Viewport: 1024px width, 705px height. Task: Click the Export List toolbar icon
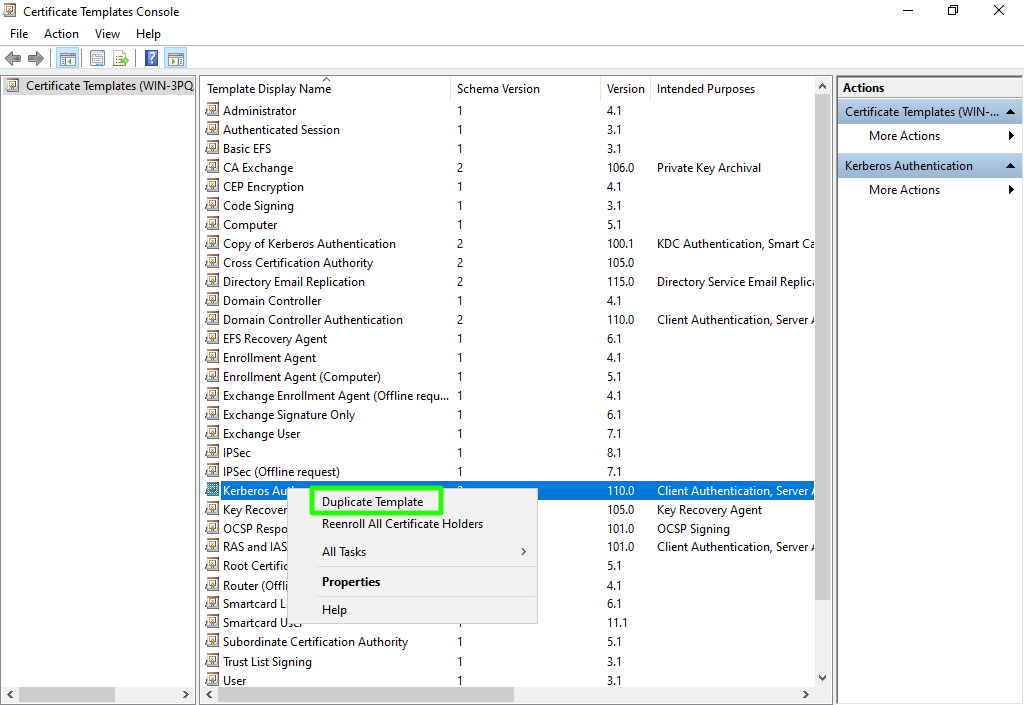pos(121,59)
